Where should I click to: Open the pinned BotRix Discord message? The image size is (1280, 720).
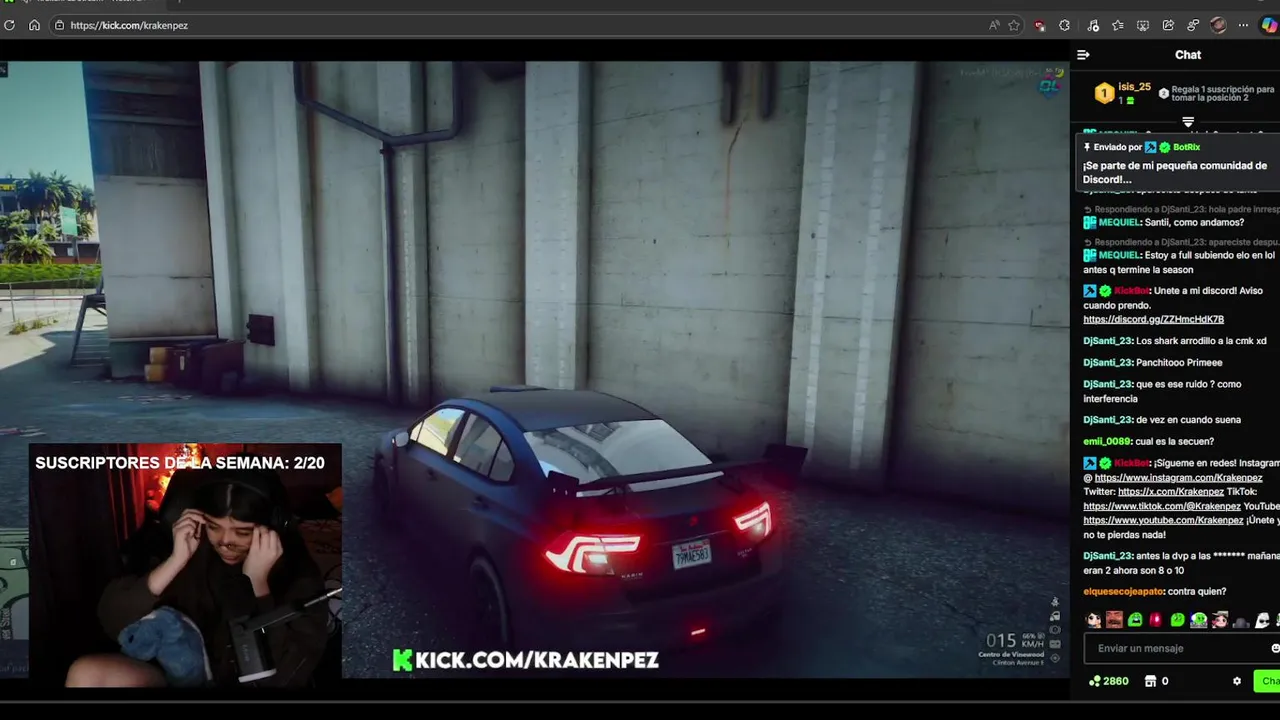click(x=1180, y=163)
